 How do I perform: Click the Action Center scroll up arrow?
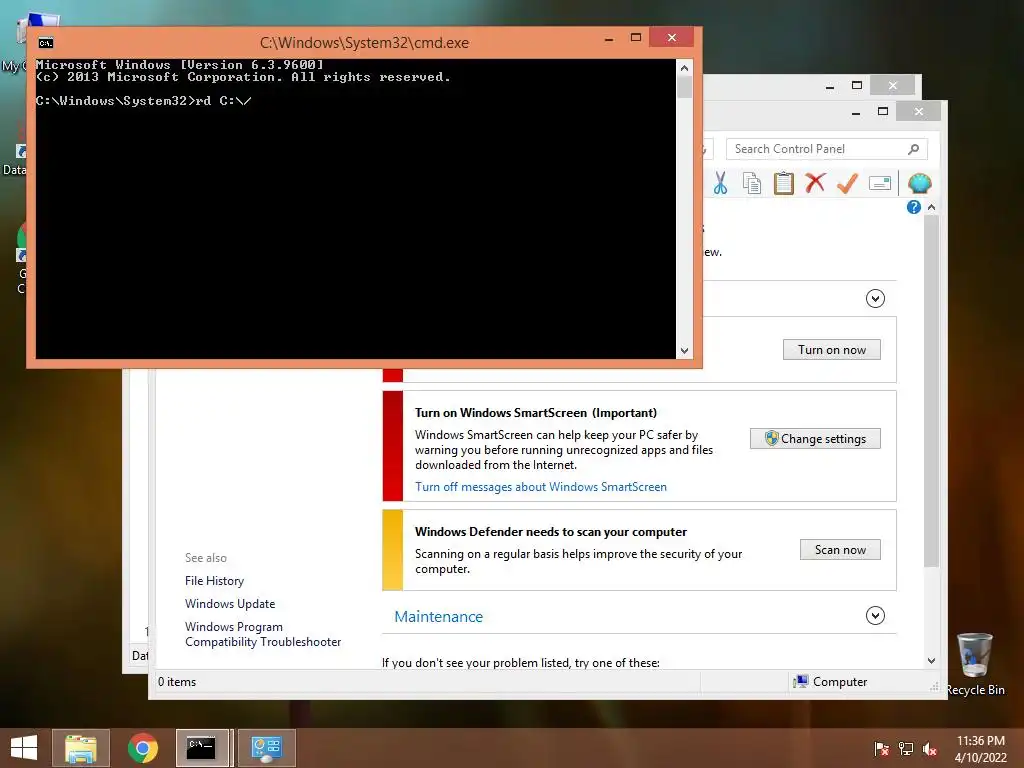(x=932, y=207)
